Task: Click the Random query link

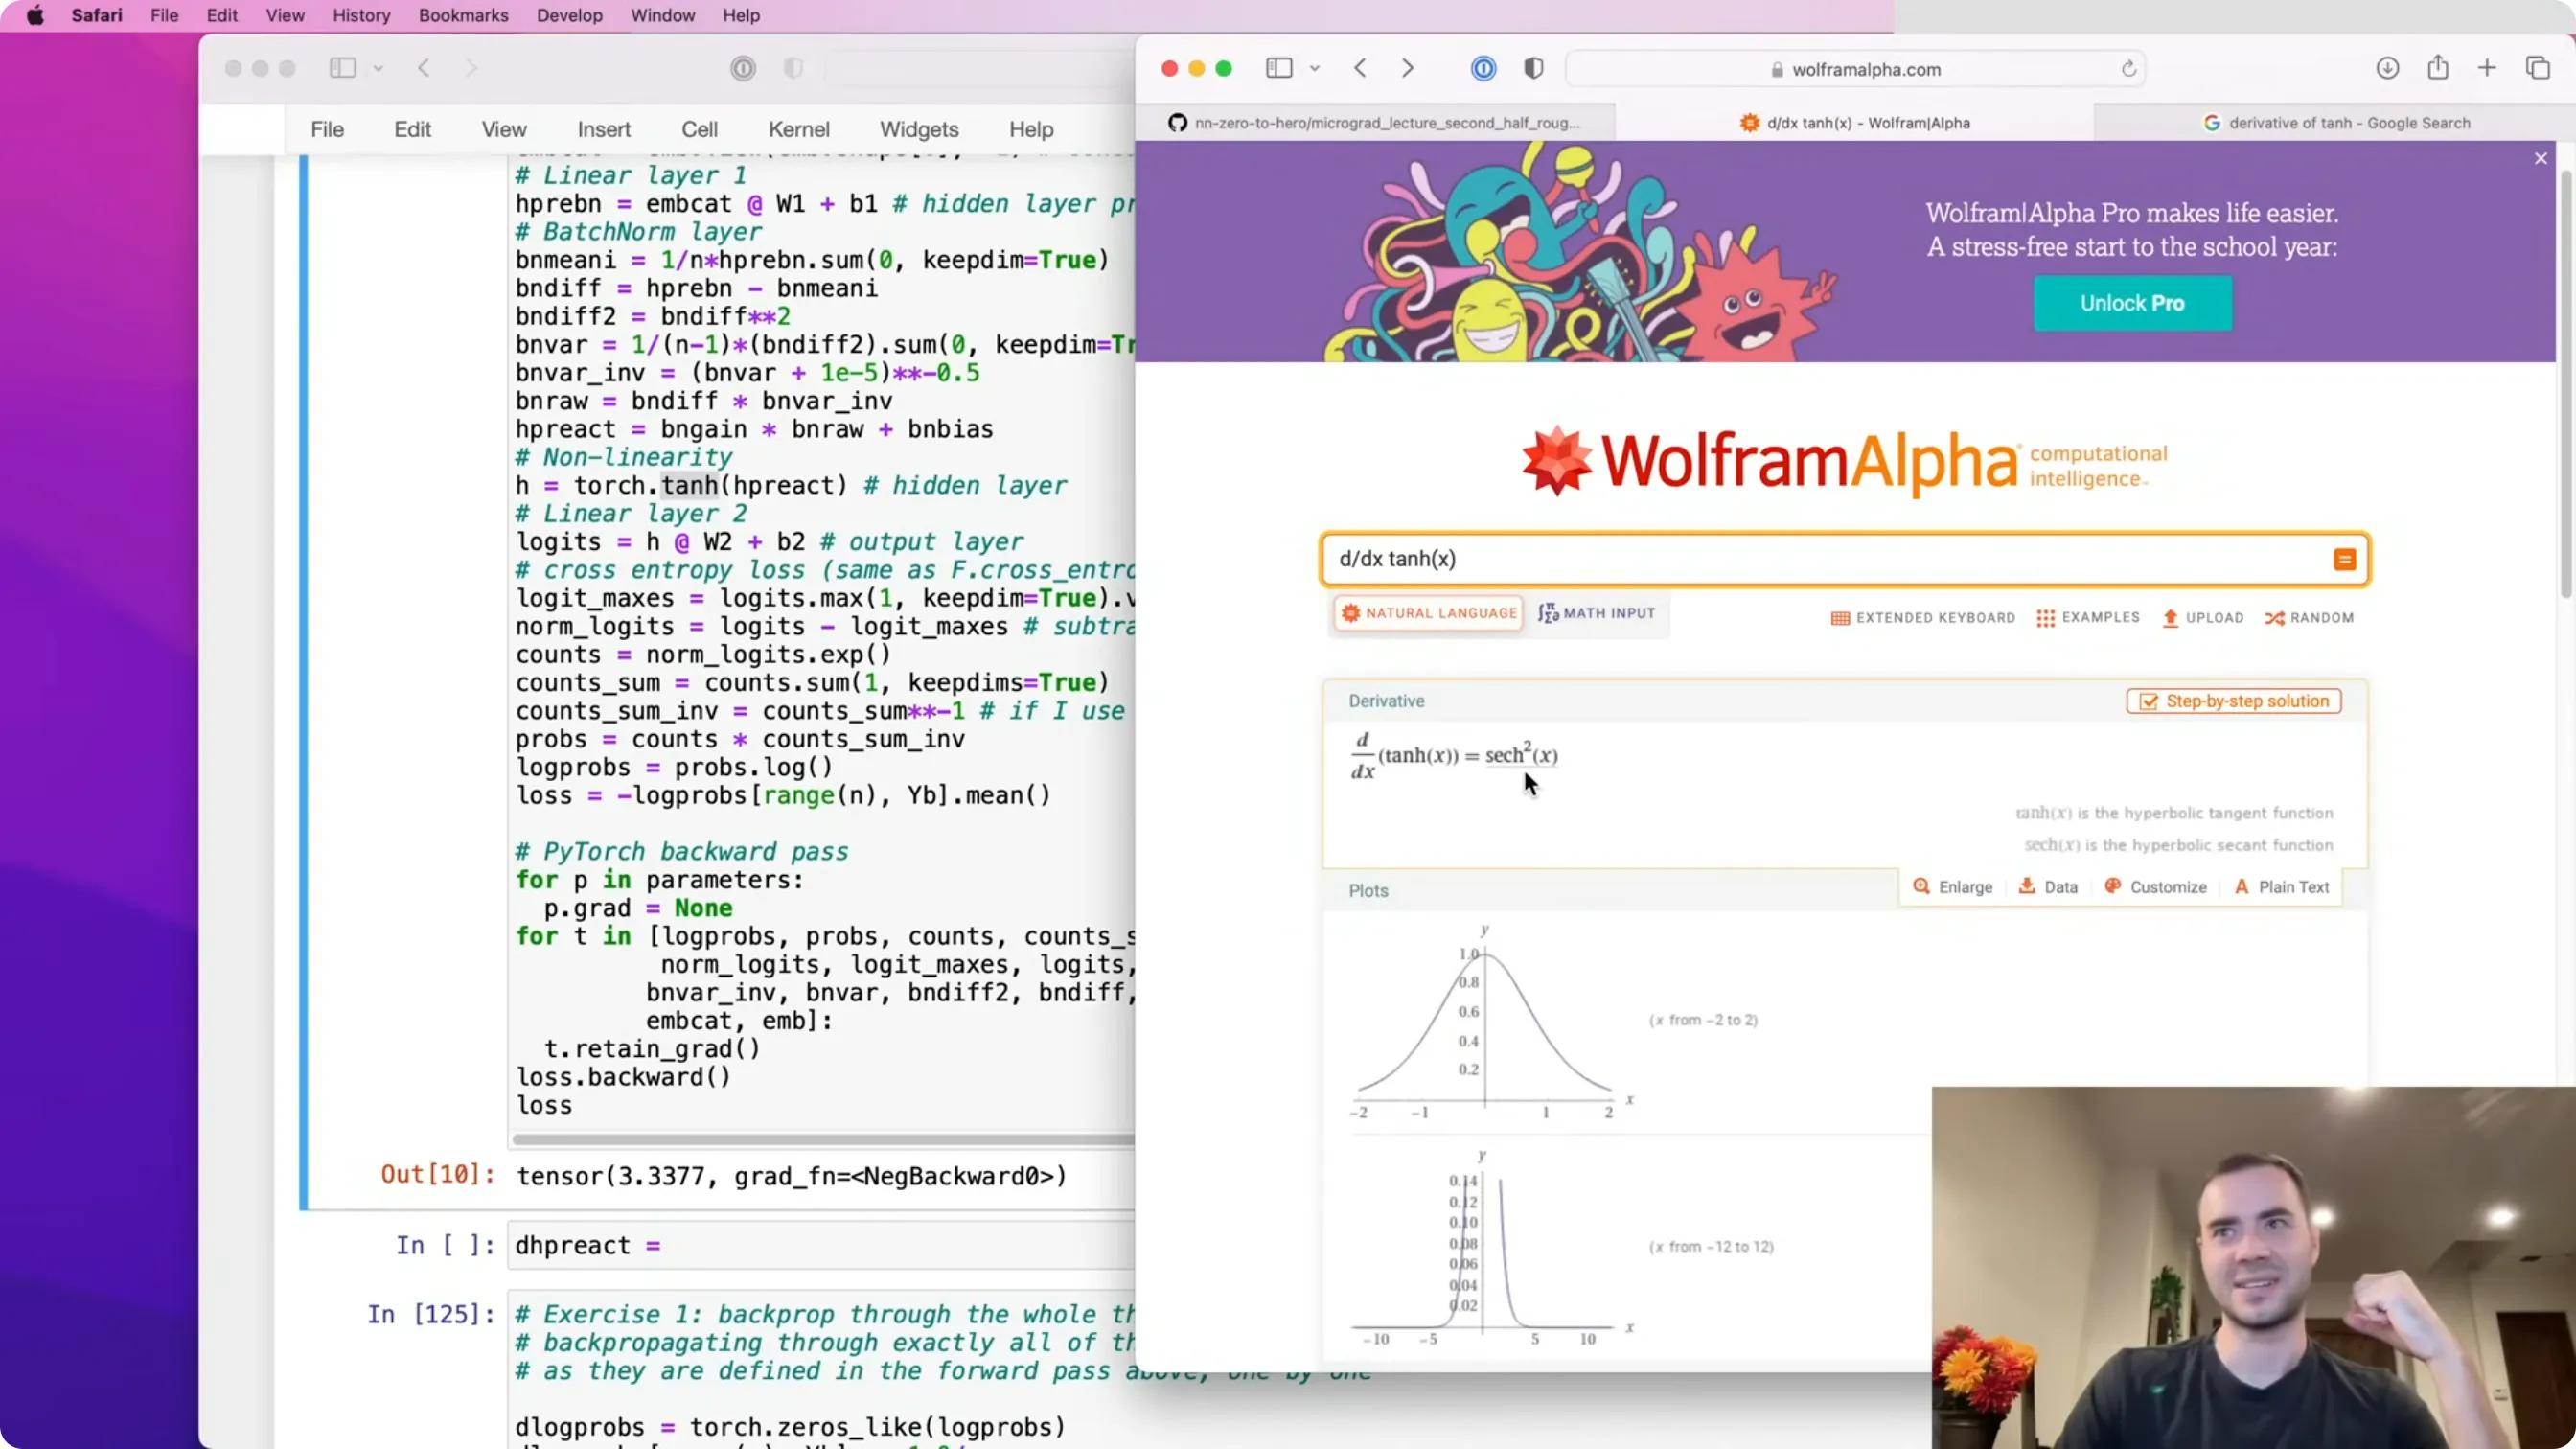Action: tap(2309, 618)
